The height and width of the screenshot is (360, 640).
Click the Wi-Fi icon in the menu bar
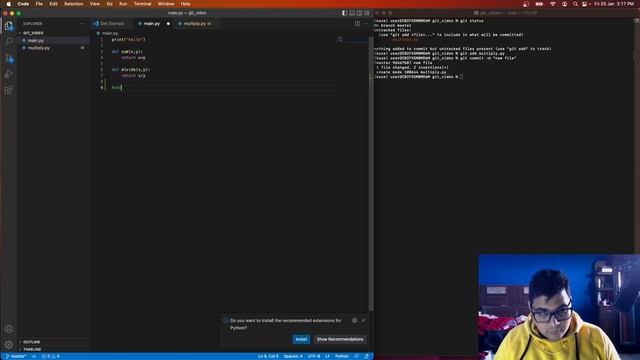point(553,4)
